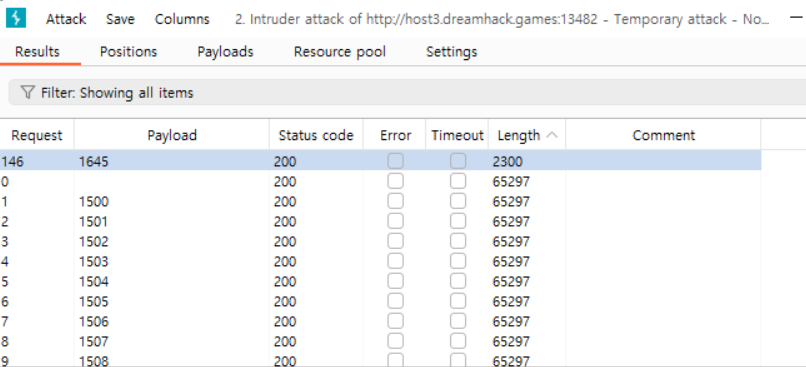Image resolution: width=806 pixels, height=367 pixels.
Task: Sort by the Payload column header
Action: point(172,135)
